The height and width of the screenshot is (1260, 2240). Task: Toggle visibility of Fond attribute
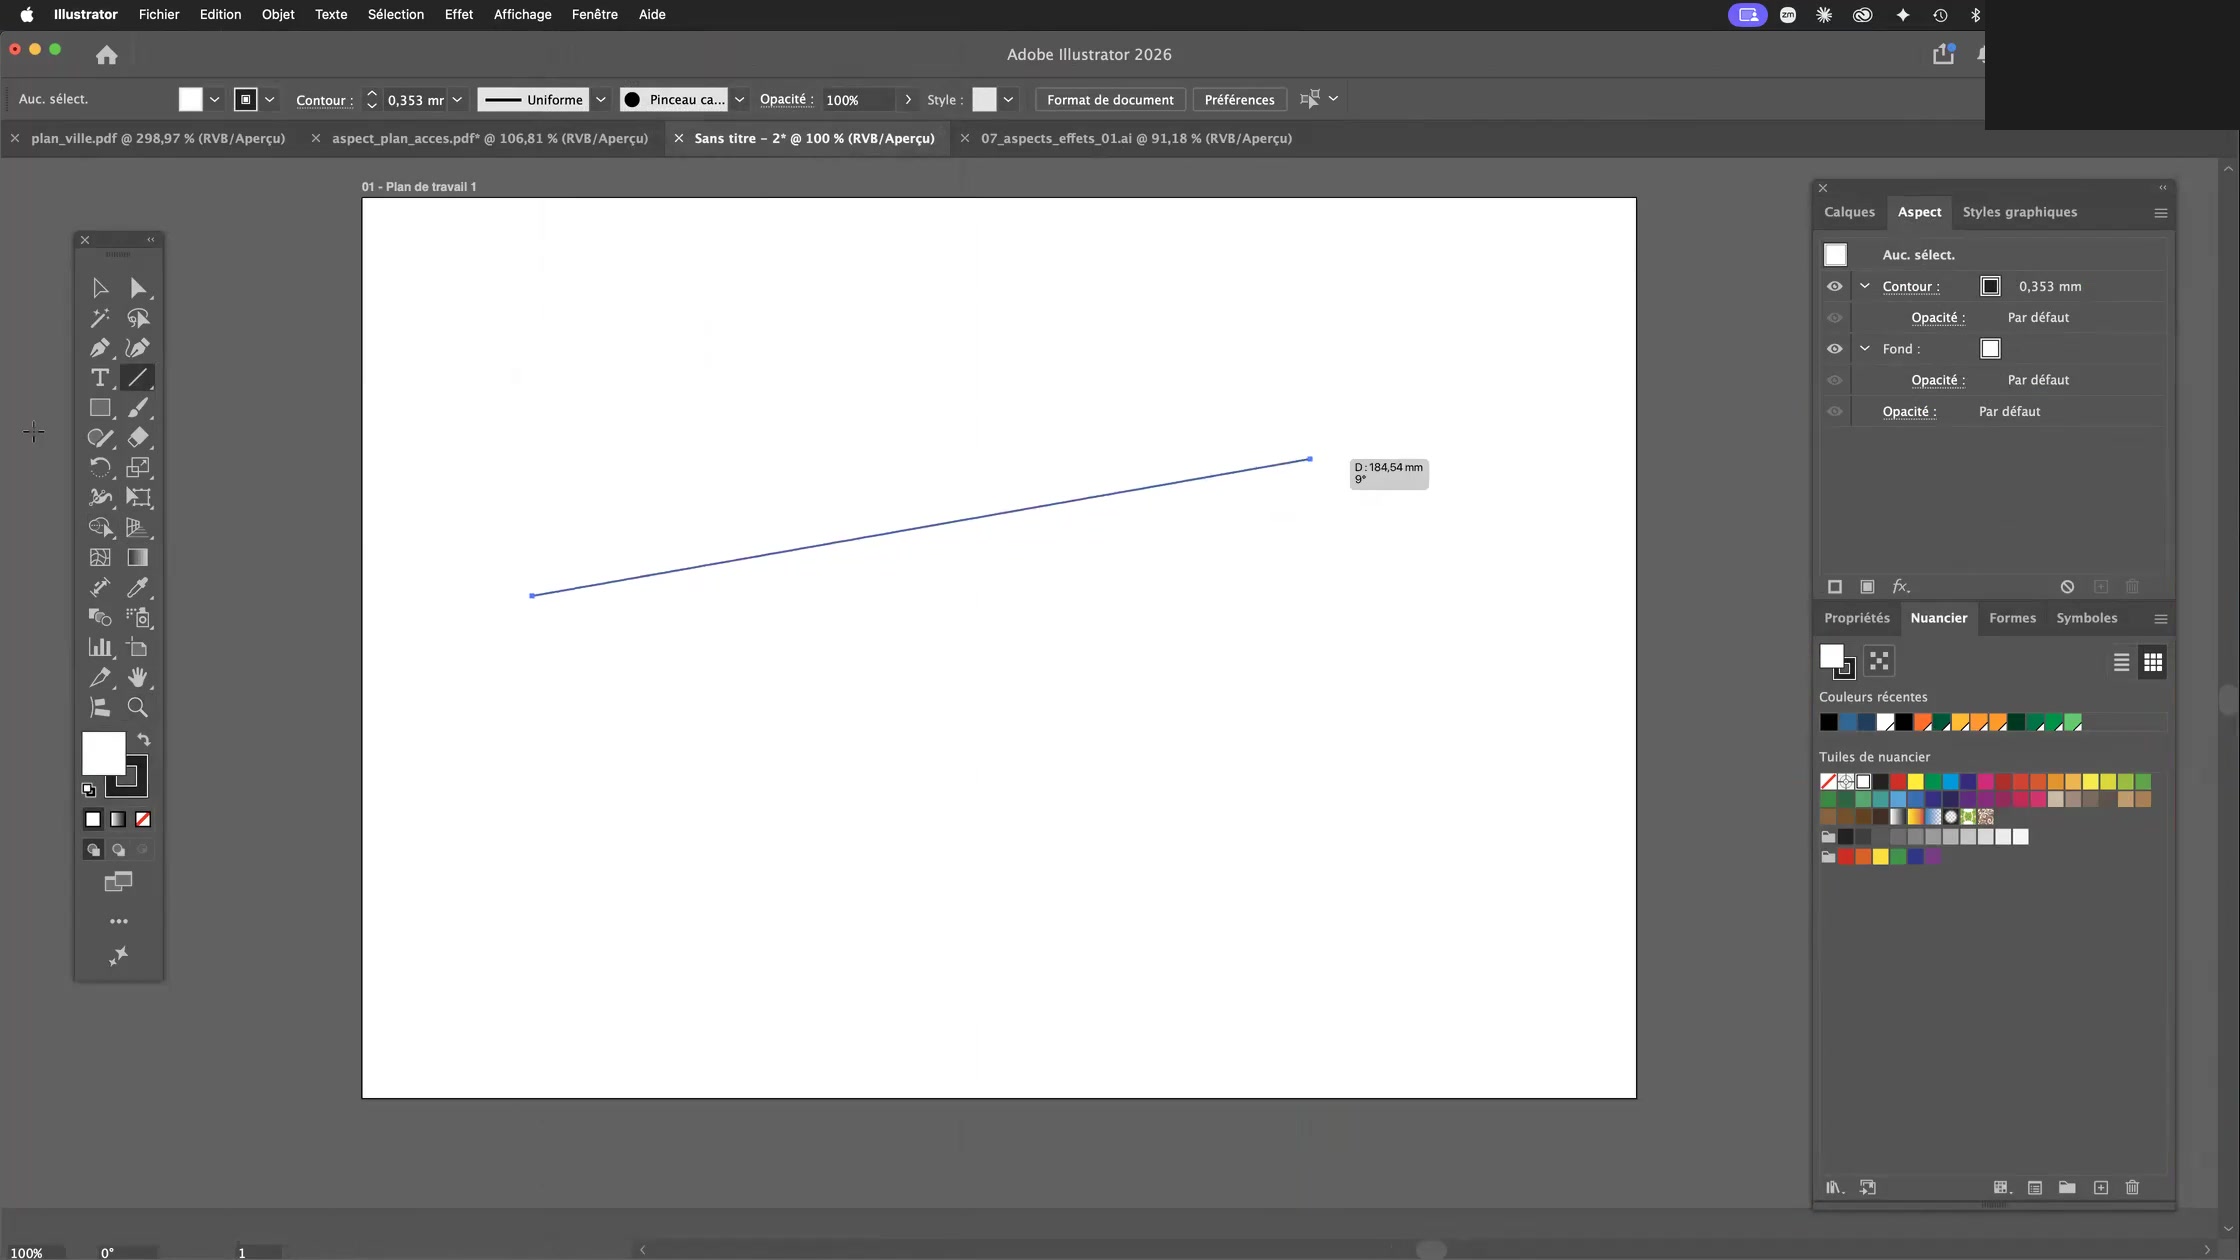pyautogui.click(x=1834, y=349)
